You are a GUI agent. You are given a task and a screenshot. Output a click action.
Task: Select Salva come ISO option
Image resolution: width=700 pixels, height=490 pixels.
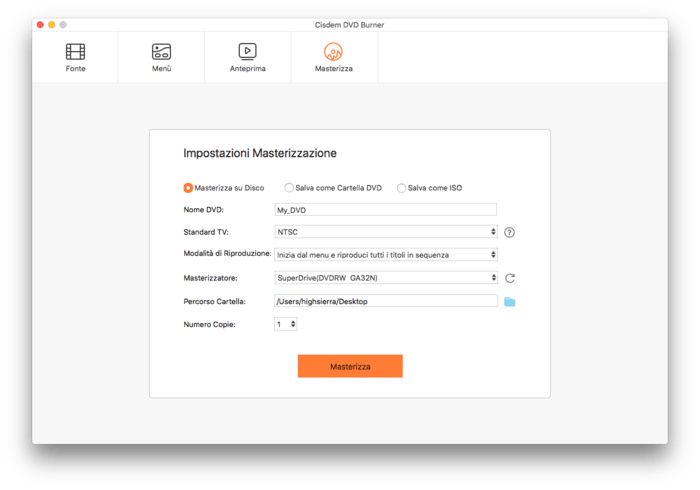tap(402, 187)
